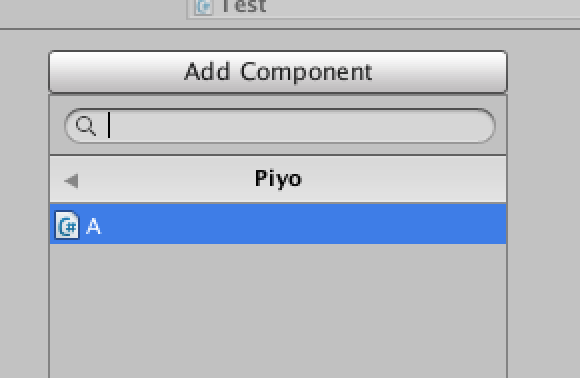Select the A script component
Image resolution: width=580 pixels, height=378 pixels.
click(x=278, y=224)
